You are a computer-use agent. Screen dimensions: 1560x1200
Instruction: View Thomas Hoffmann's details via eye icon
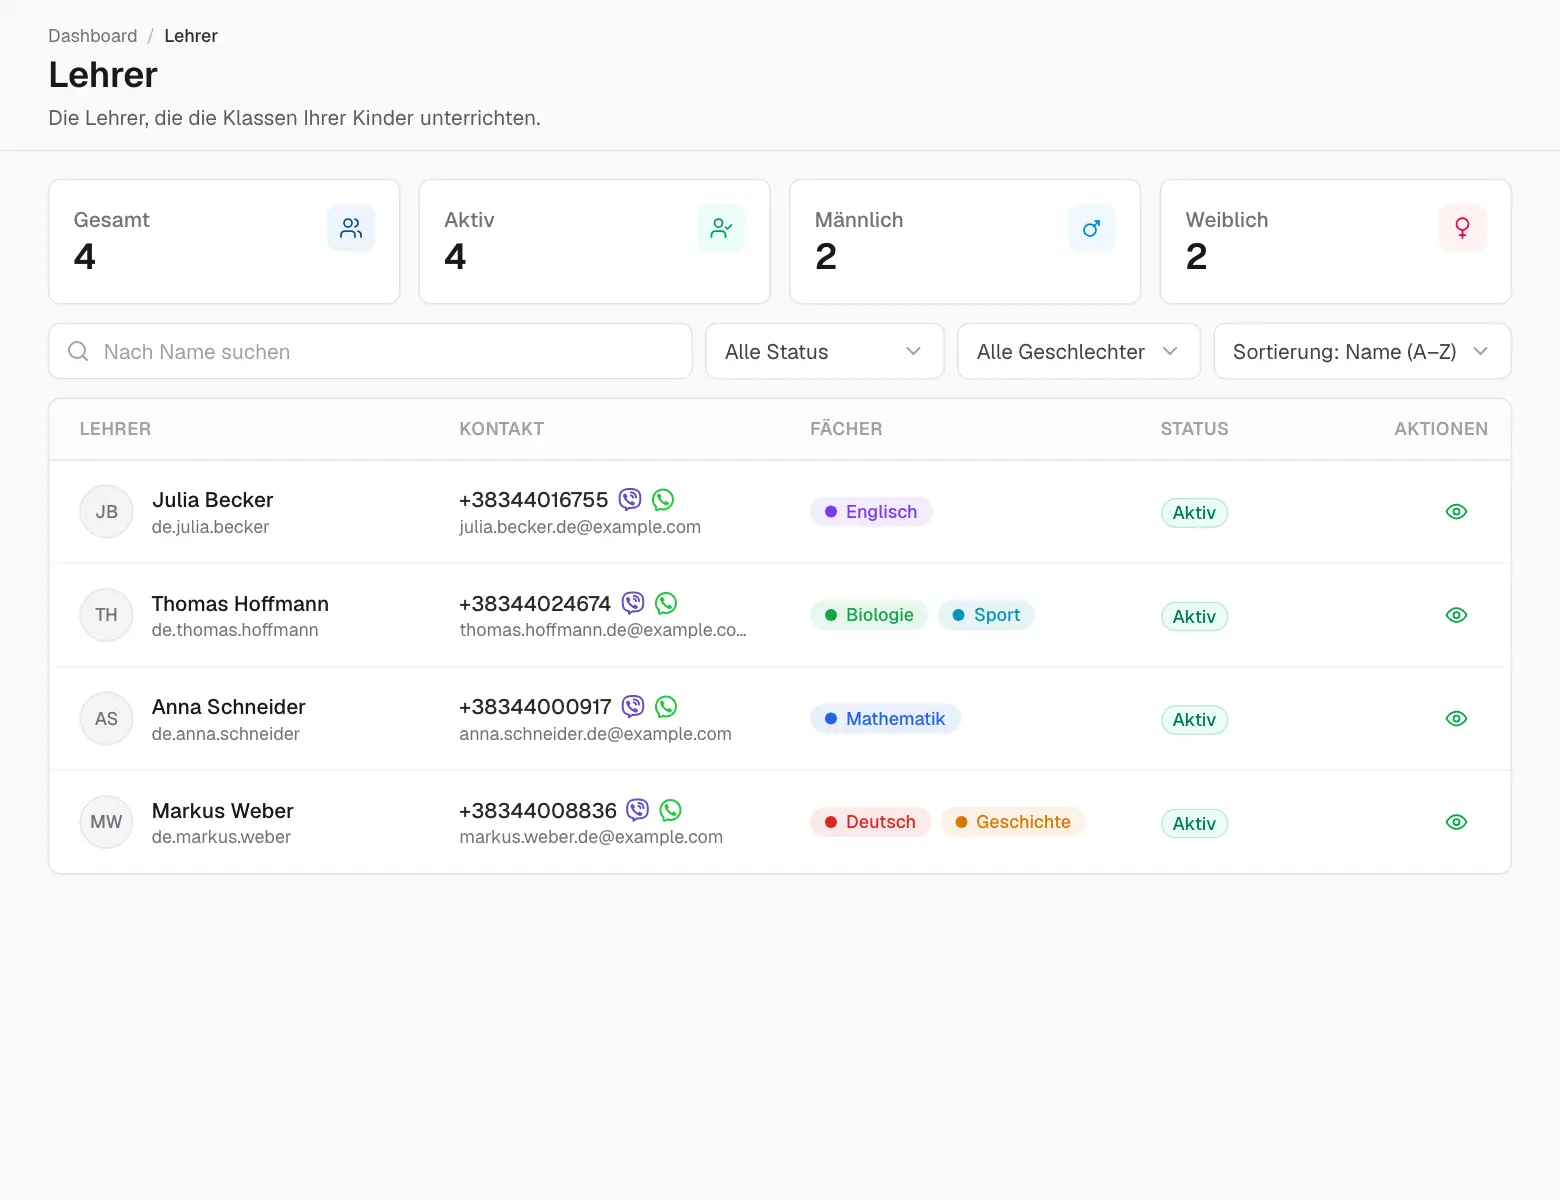point(1456,615)
